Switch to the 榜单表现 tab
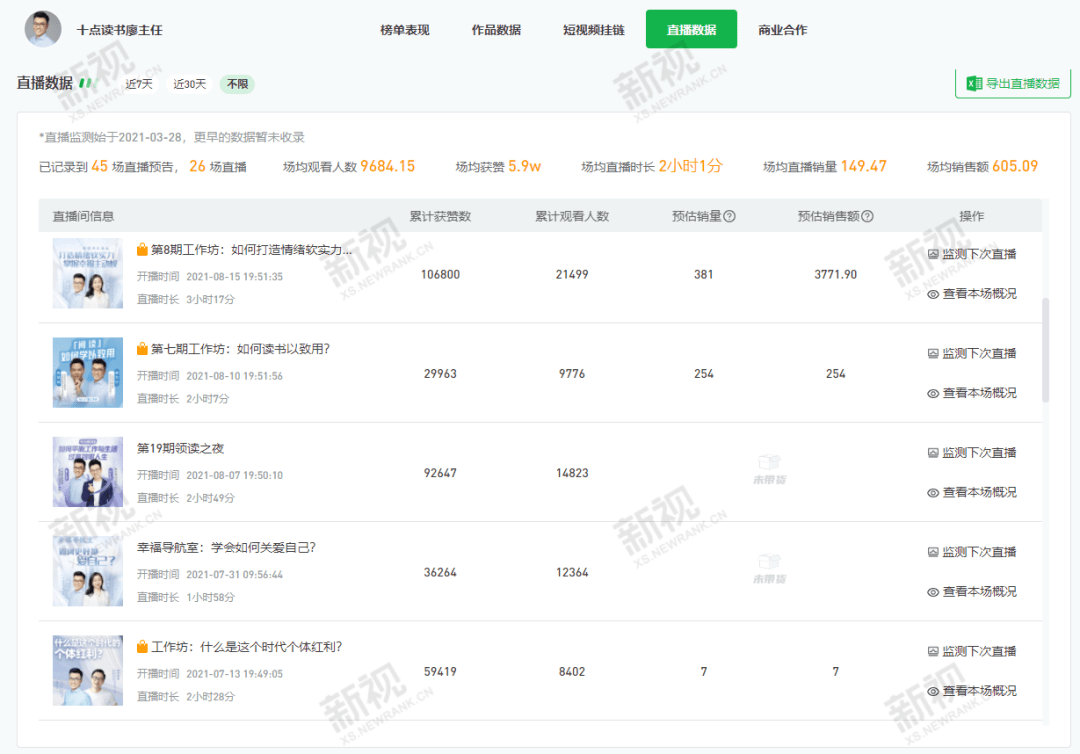1080x754 pixels. pos(405,30)
